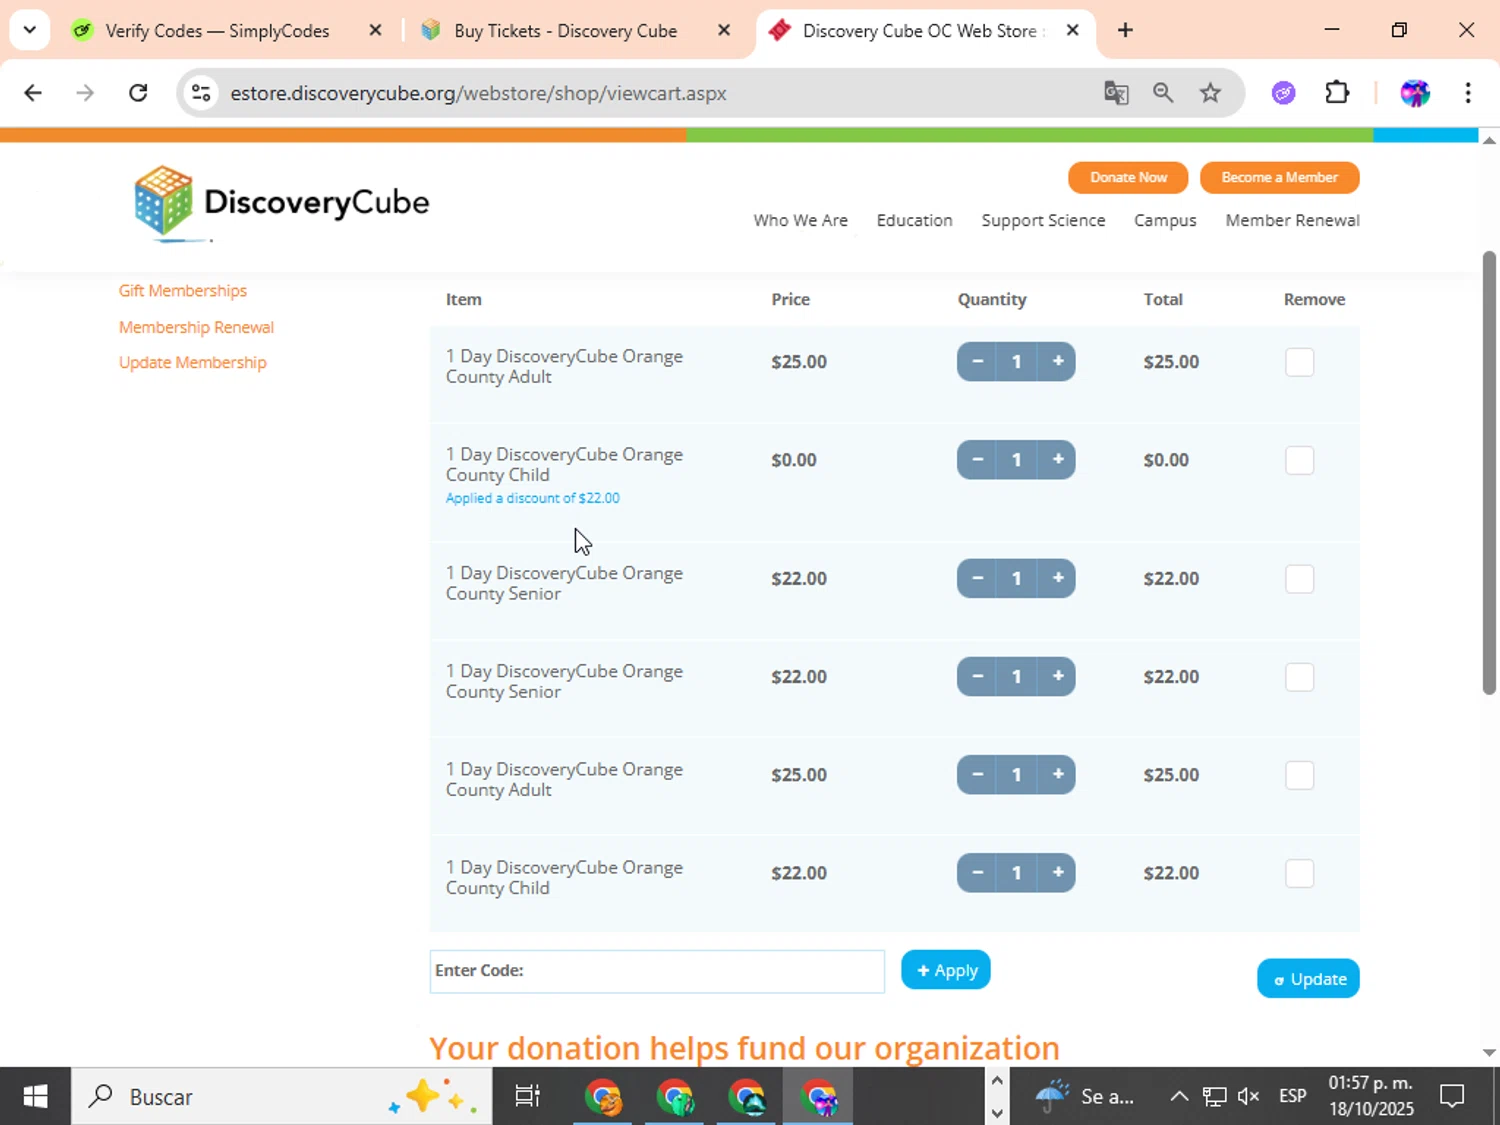This screenshot has height=1125, width=1500.
Task: Click the purple extension icon in toolbar
Action: (1284, 93)
